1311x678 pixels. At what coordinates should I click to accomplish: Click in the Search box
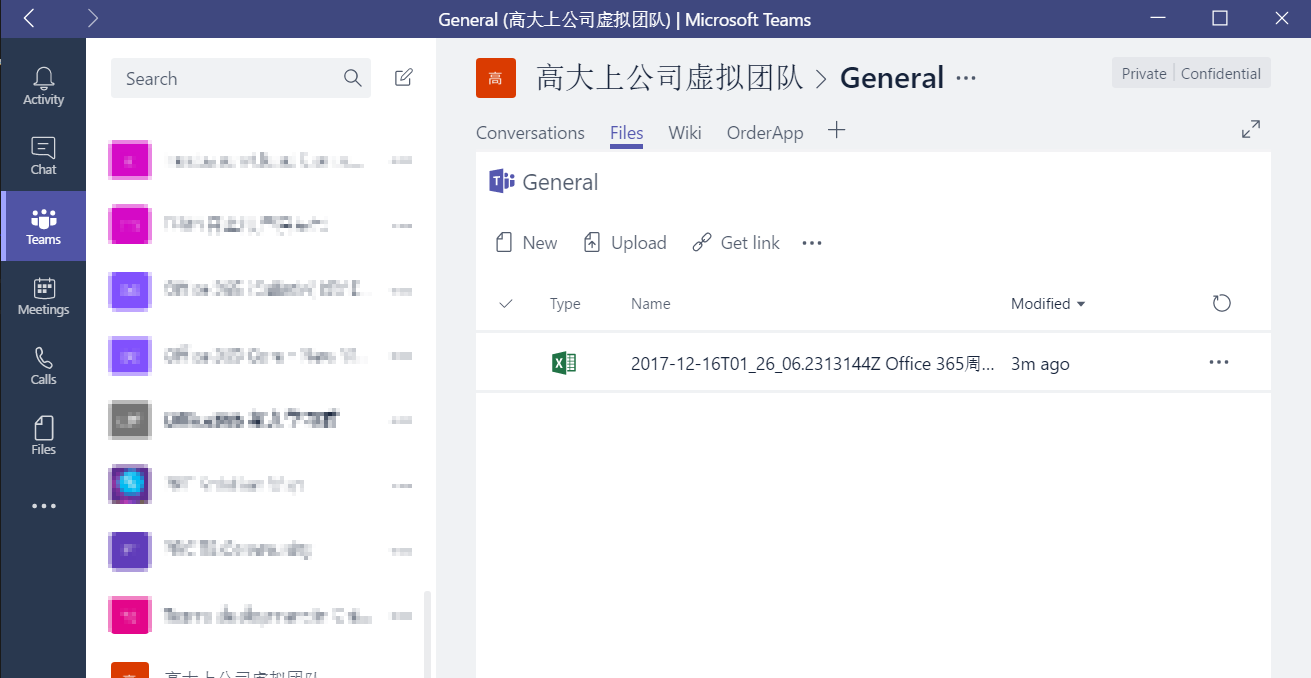pos(230,79)
